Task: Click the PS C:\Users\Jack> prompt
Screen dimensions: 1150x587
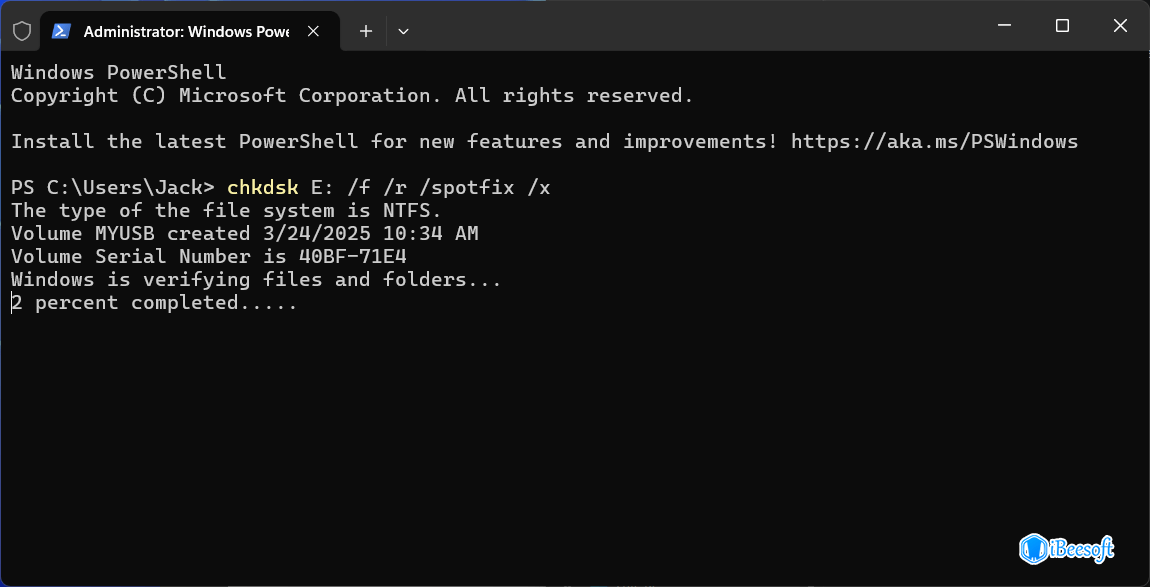Action: pyautogui.click(x=112, y=187)
